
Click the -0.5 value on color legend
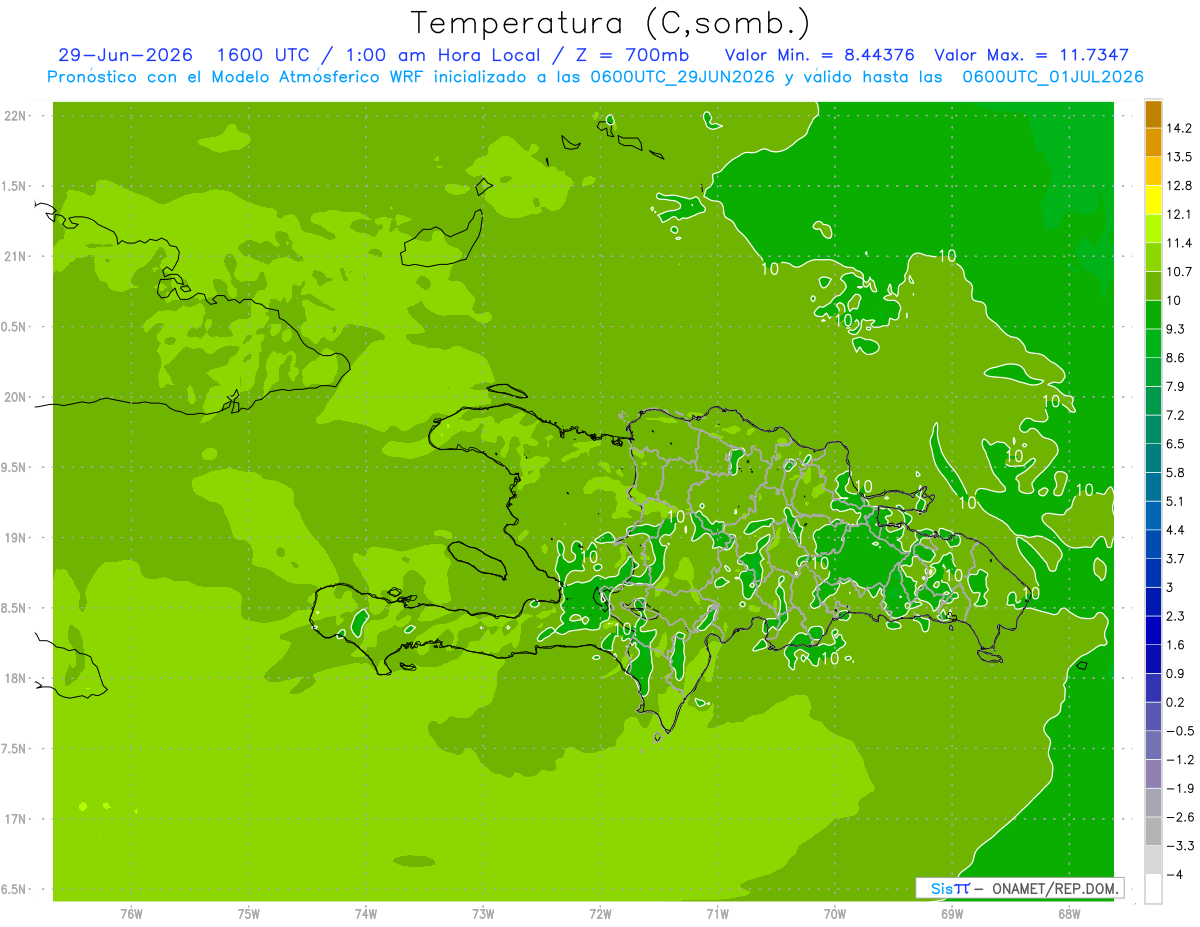[x=1179, y=731]
